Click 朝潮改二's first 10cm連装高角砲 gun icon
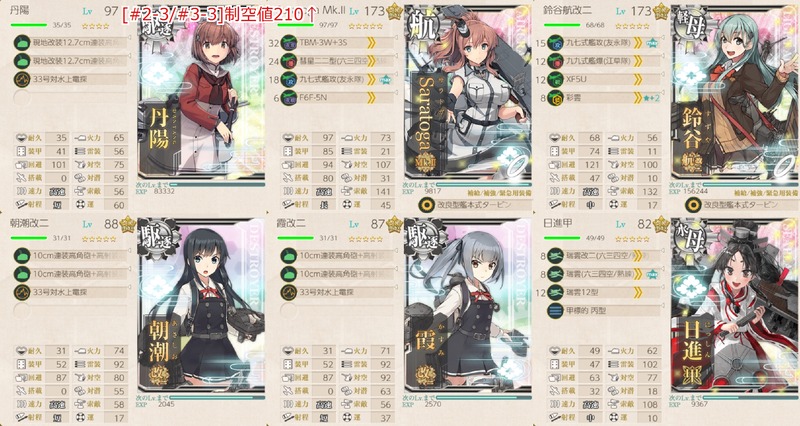The height and width of the screenshot is (426, 800). pyautogui.click(x=22, y=256)
